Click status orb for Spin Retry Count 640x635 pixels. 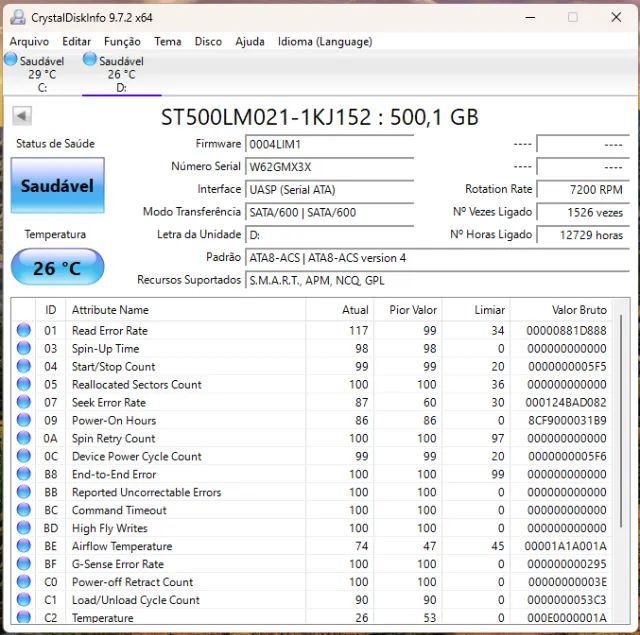coord(24,438)
